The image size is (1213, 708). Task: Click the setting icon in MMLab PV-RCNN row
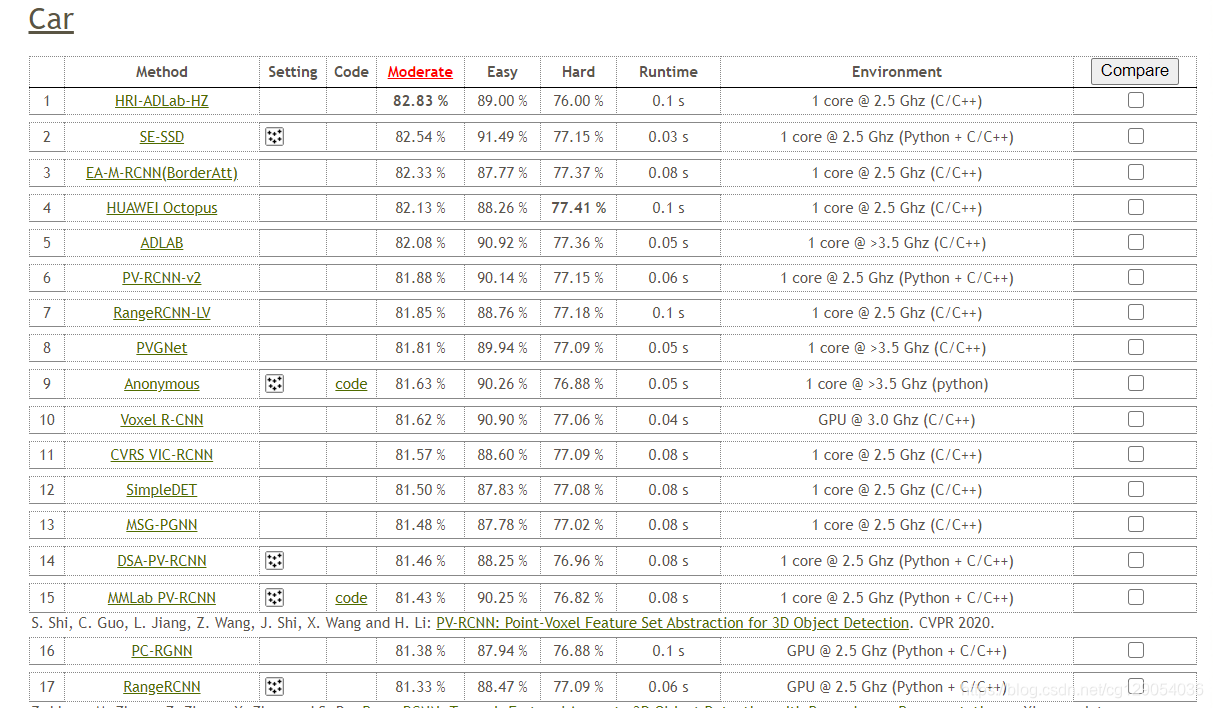tap(275, 598)
